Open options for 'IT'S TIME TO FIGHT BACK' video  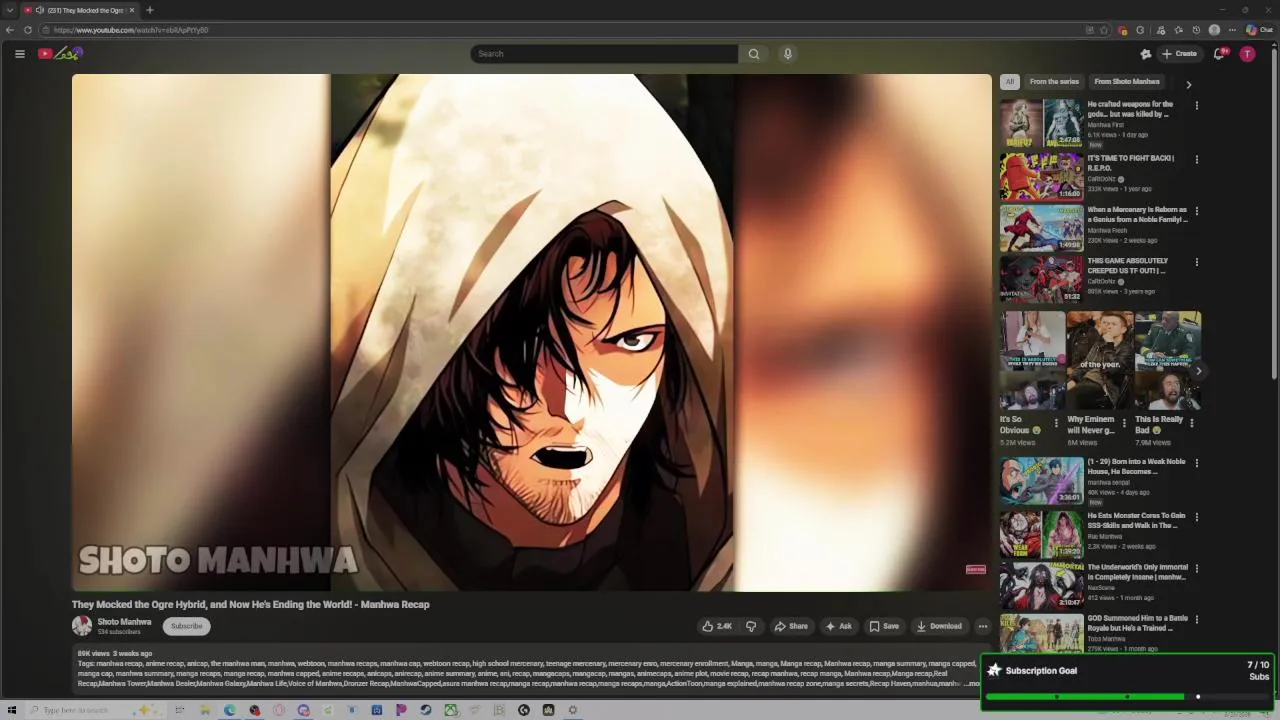(x=1196, y=159)
